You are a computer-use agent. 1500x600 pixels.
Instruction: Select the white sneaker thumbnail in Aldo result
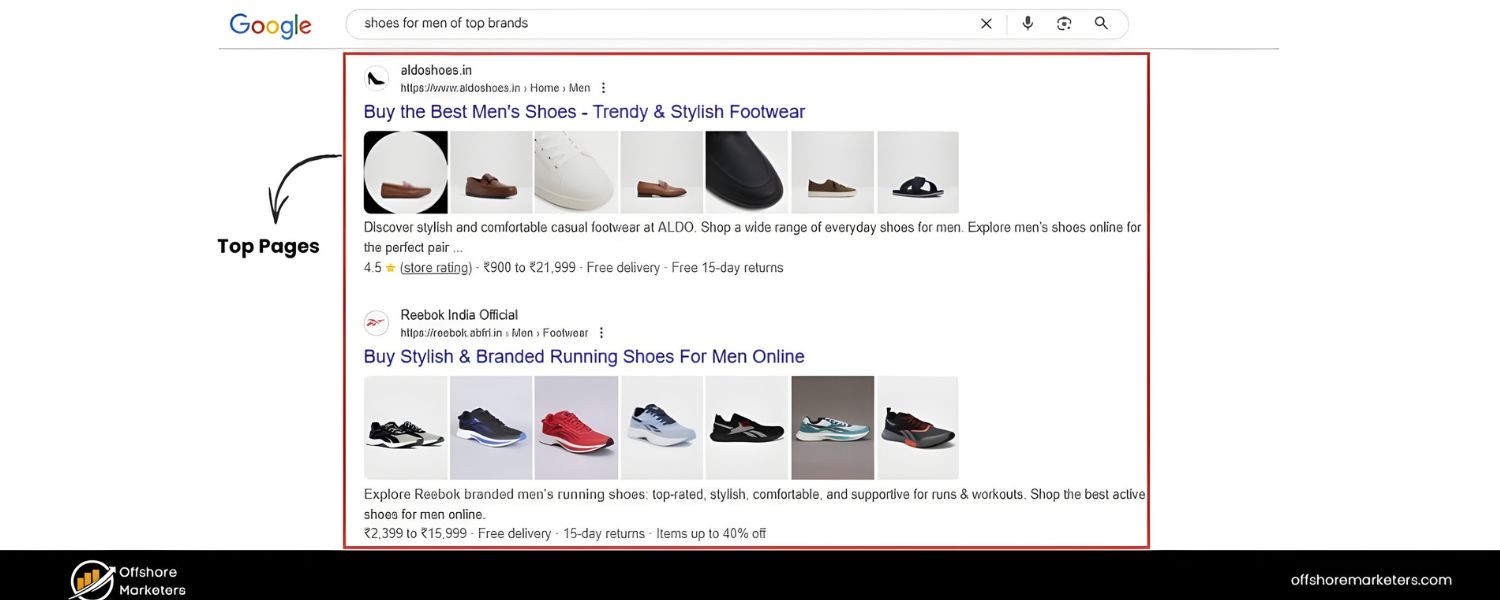(x=576, y=172)
